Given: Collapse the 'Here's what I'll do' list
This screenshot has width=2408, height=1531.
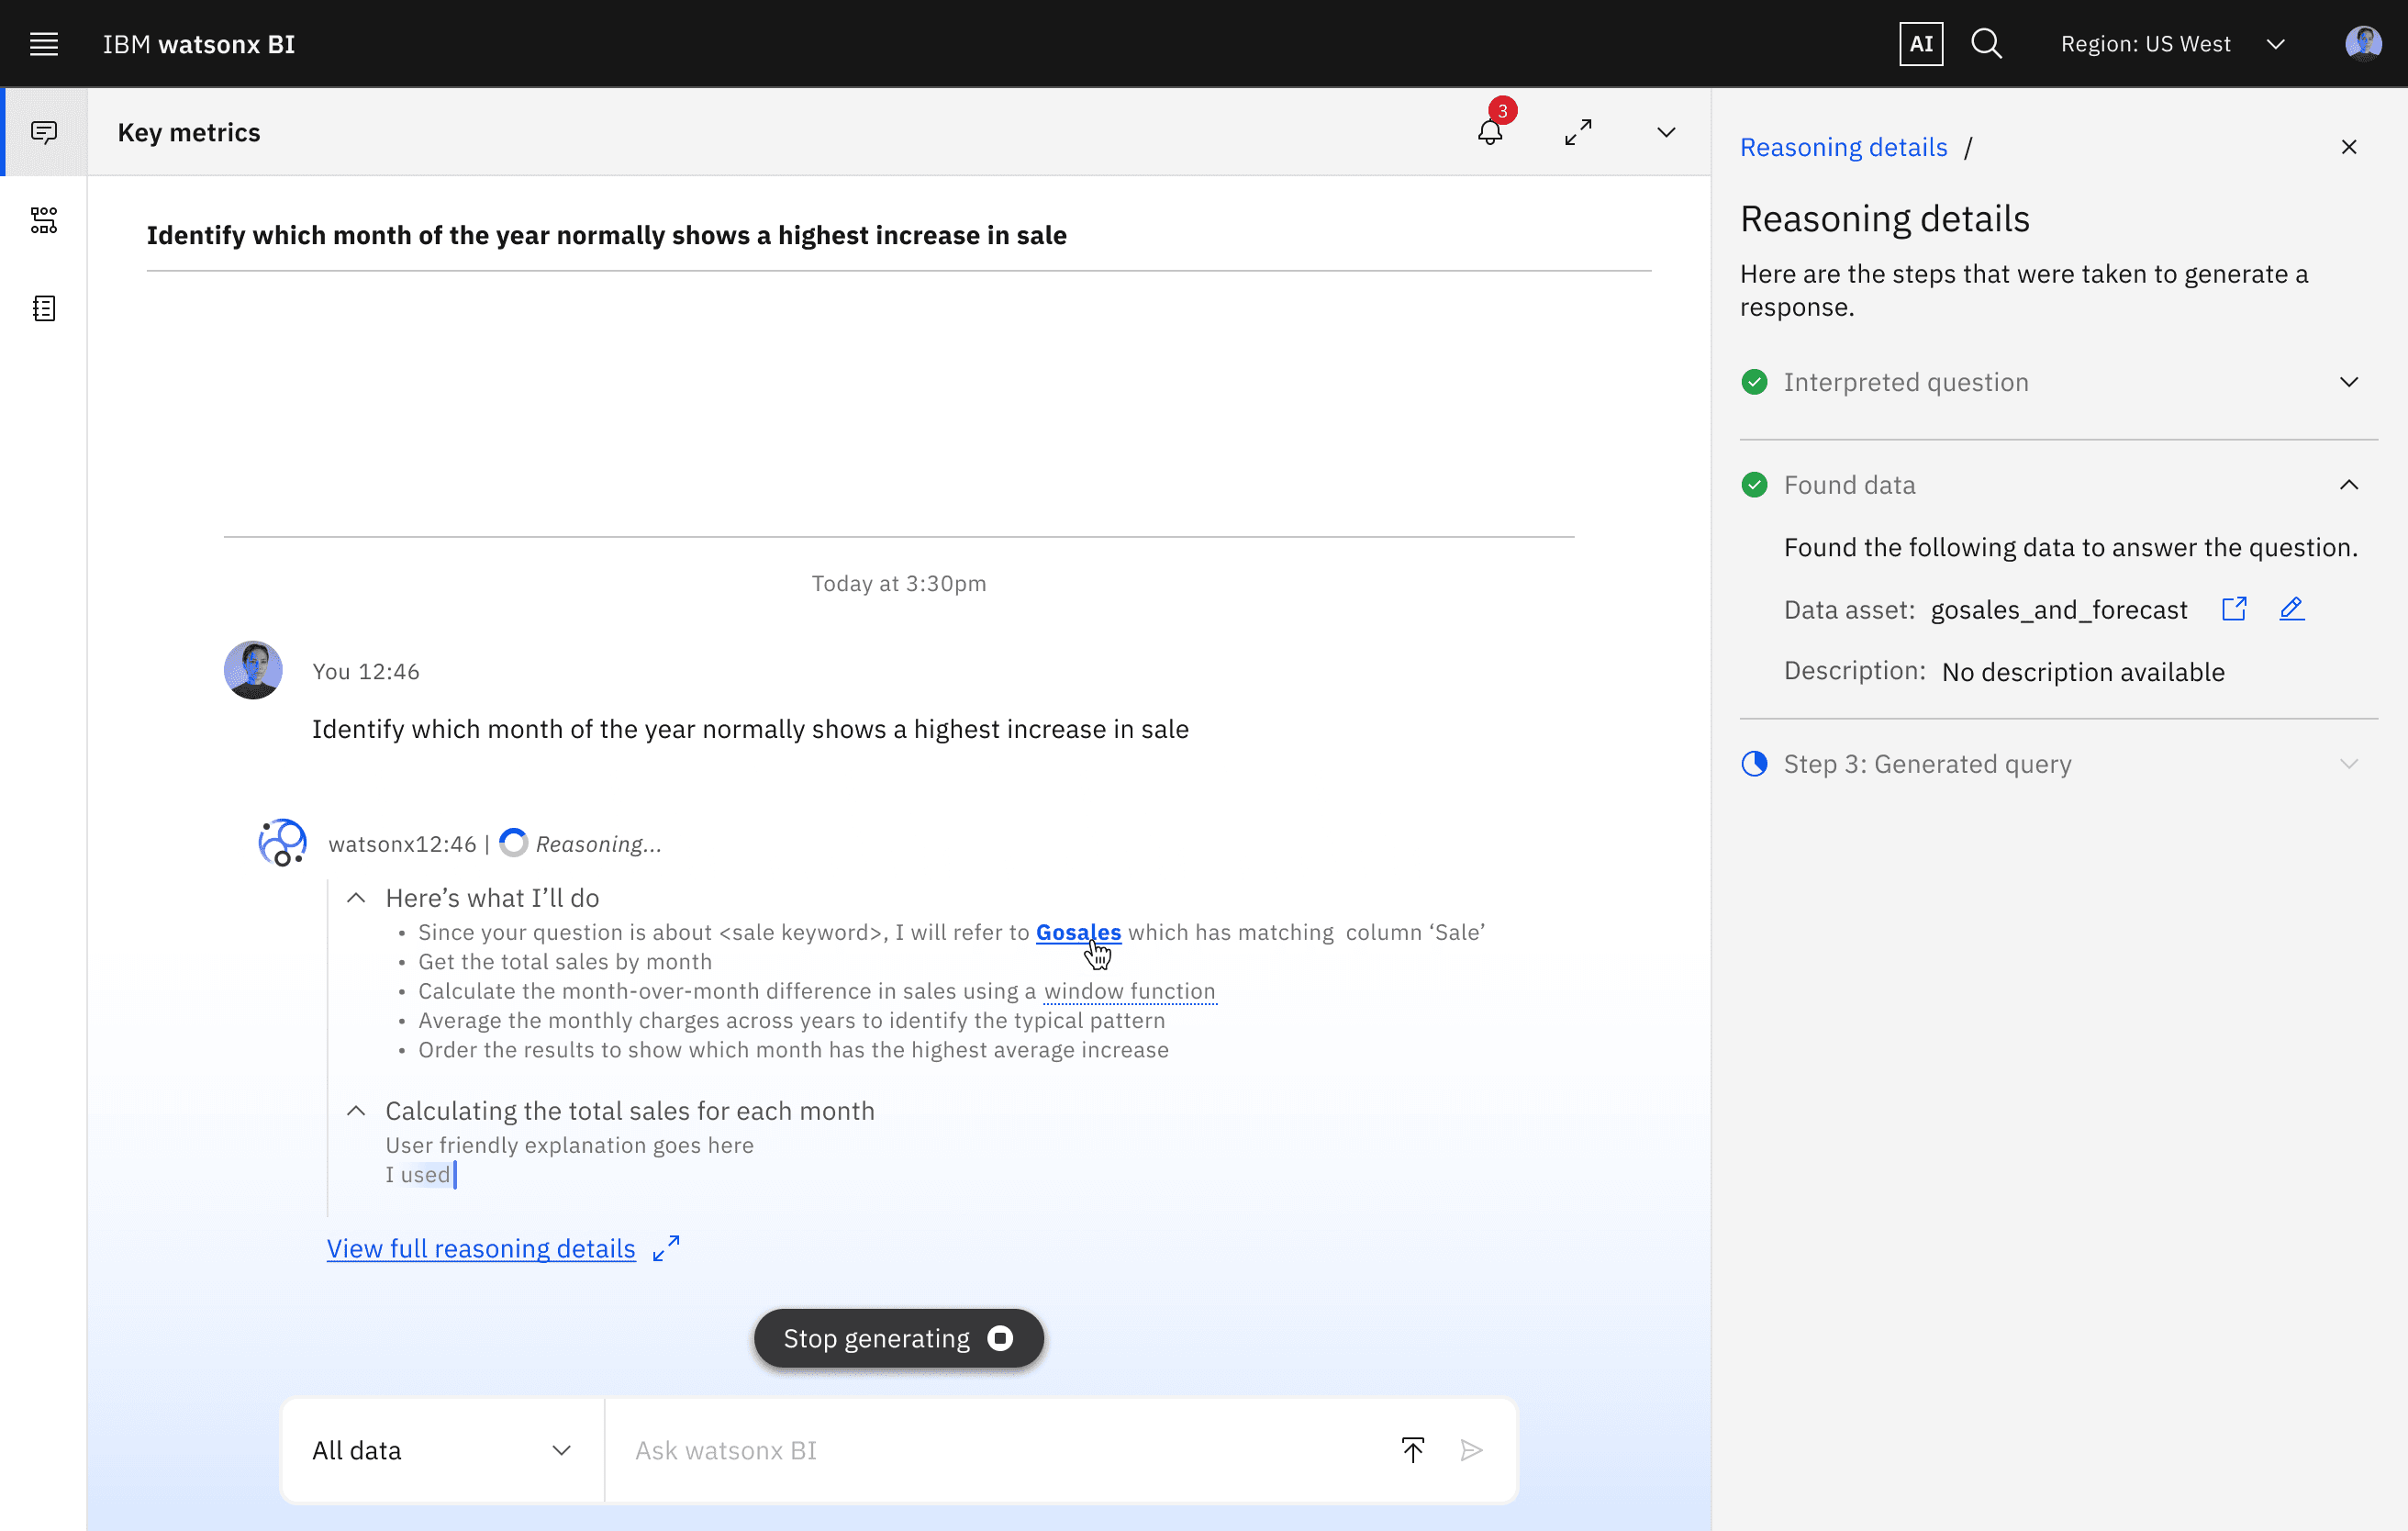Looking at the screenshot, I should pyautogui.click(x=356, y=898).
